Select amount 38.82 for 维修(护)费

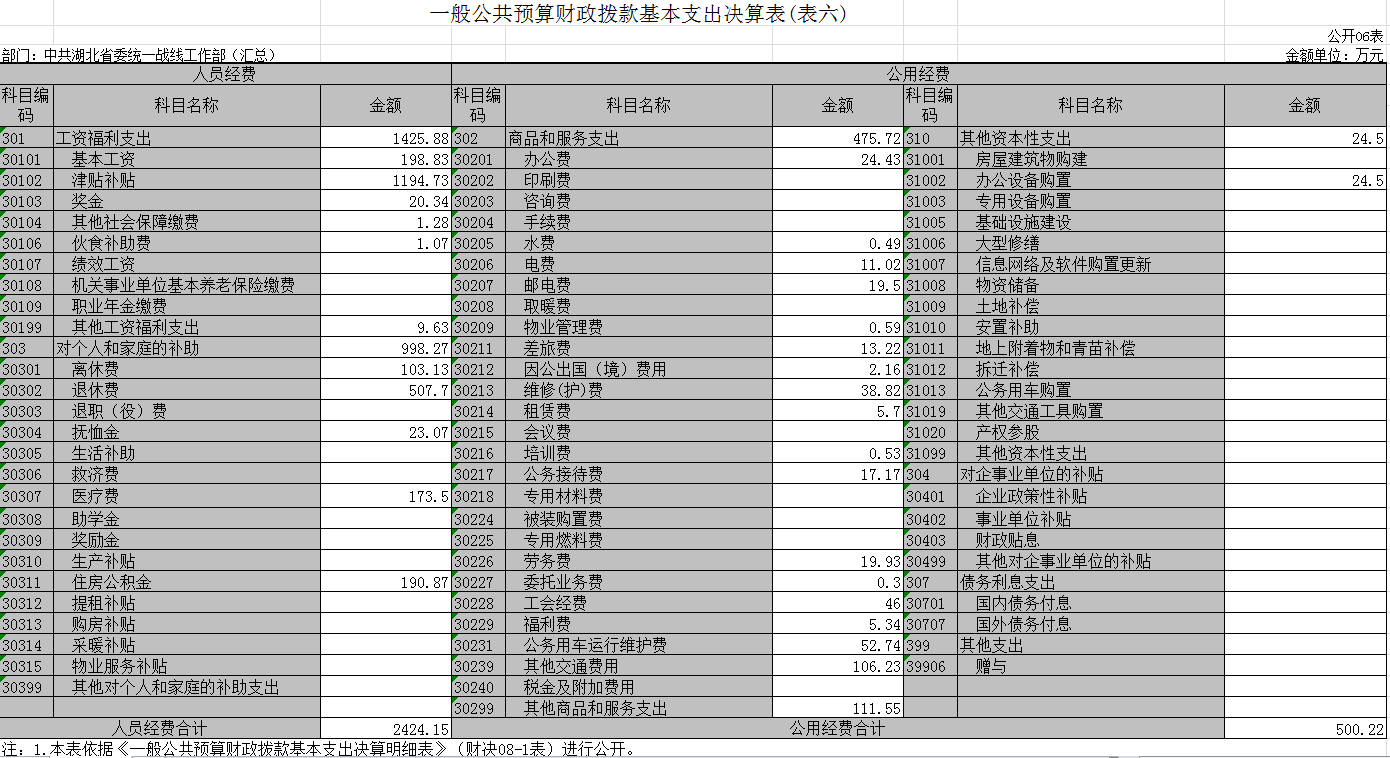point(838,390)
